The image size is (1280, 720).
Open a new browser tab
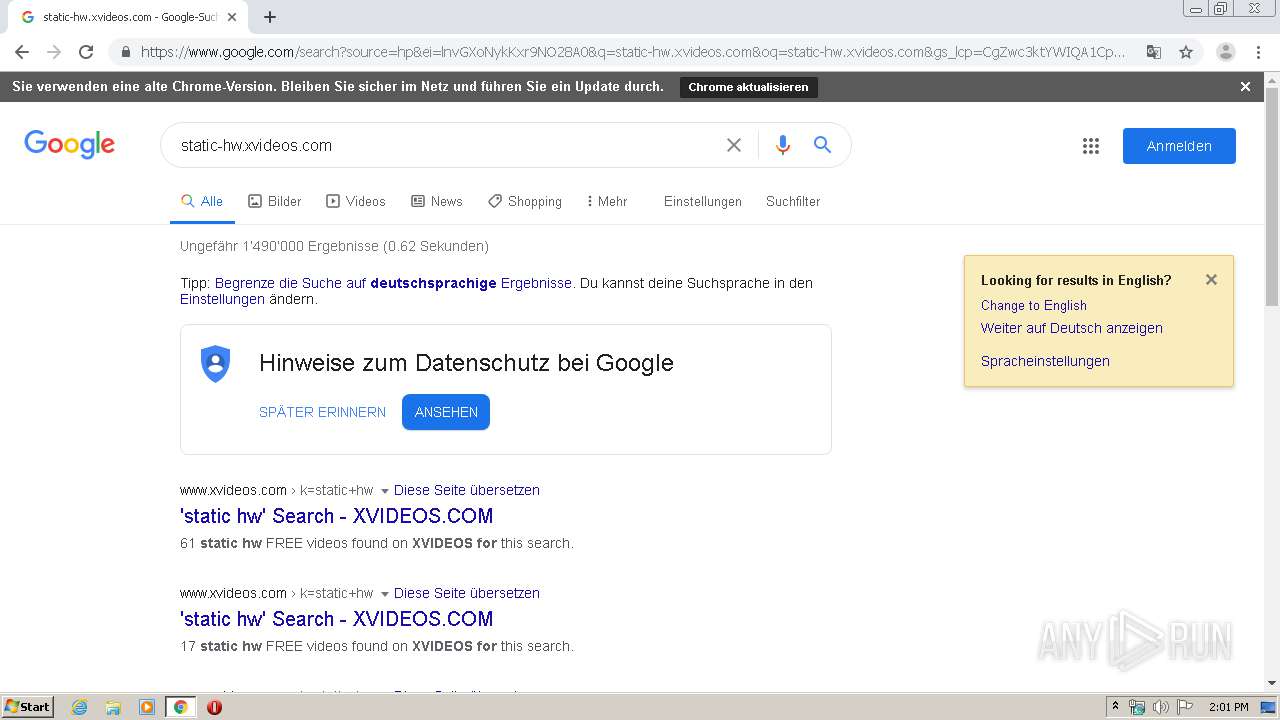click(x=270, y=17)
